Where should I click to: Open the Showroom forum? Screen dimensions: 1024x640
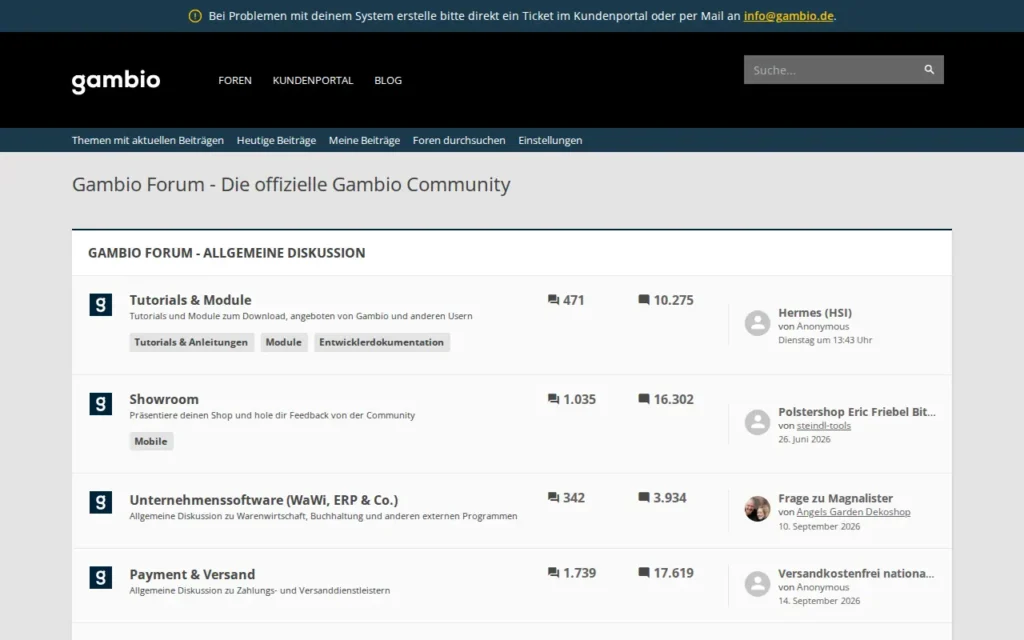(x=164, y=399)
